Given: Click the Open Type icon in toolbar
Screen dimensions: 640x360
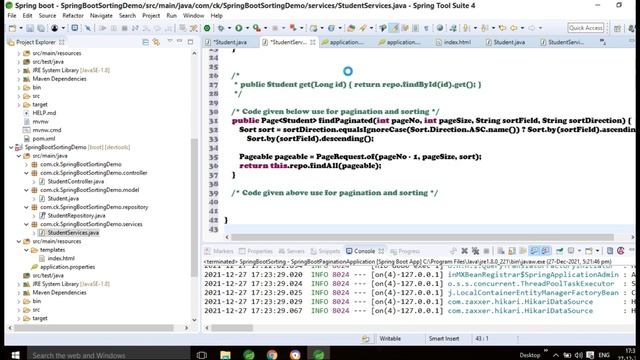Looking at the screenshot, I should 351,28.
